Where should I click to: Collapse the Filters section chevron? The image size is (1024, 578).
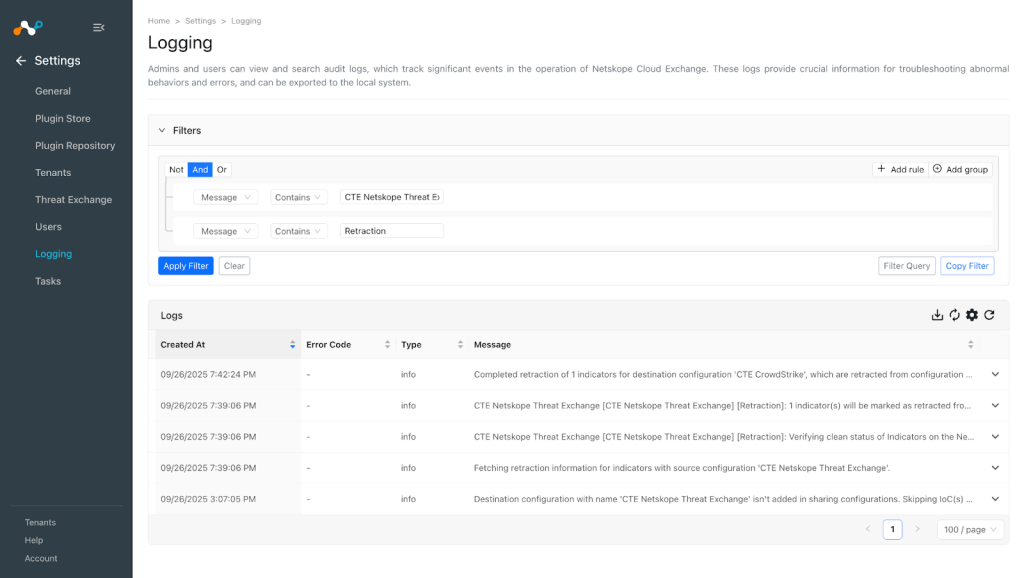162,131
